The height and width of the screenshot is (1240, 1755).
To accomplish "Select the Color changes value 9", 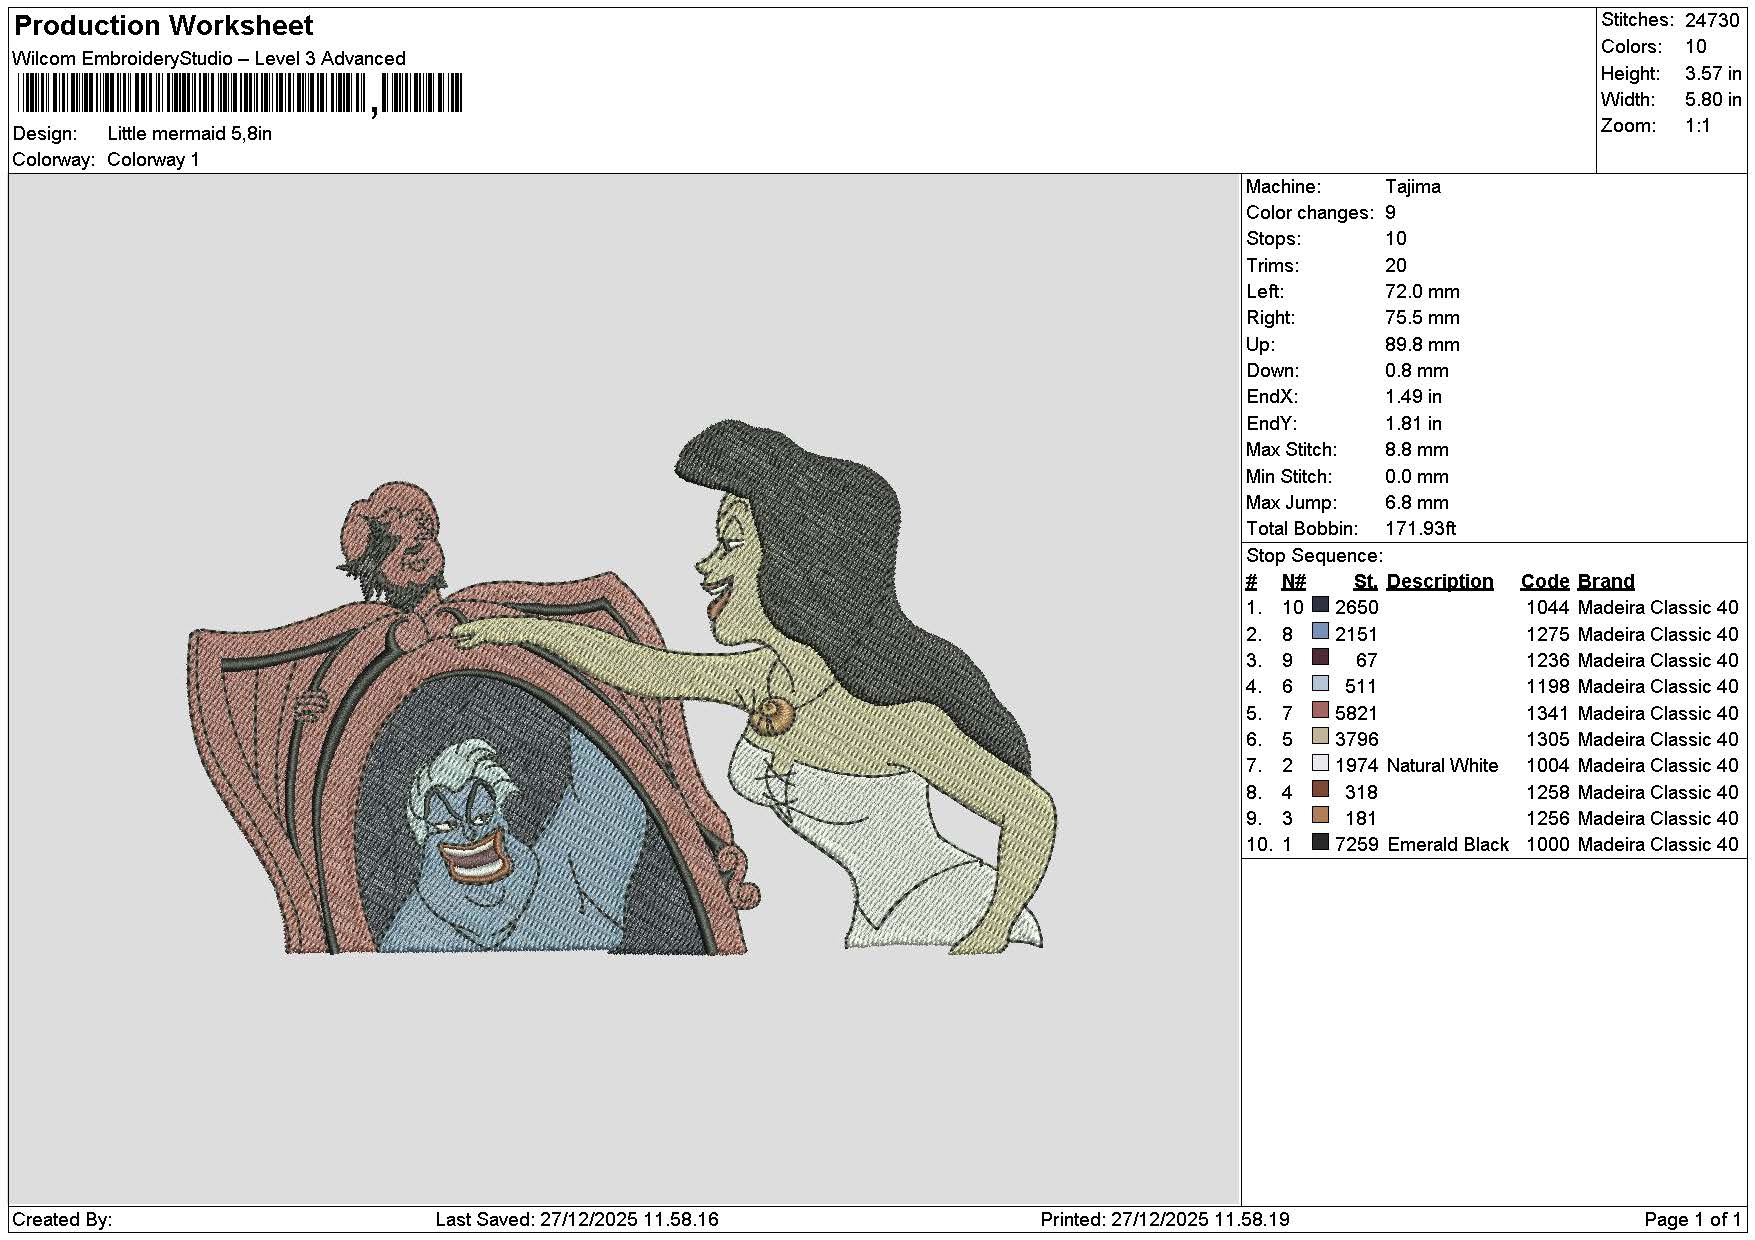I will point(1390,213).
